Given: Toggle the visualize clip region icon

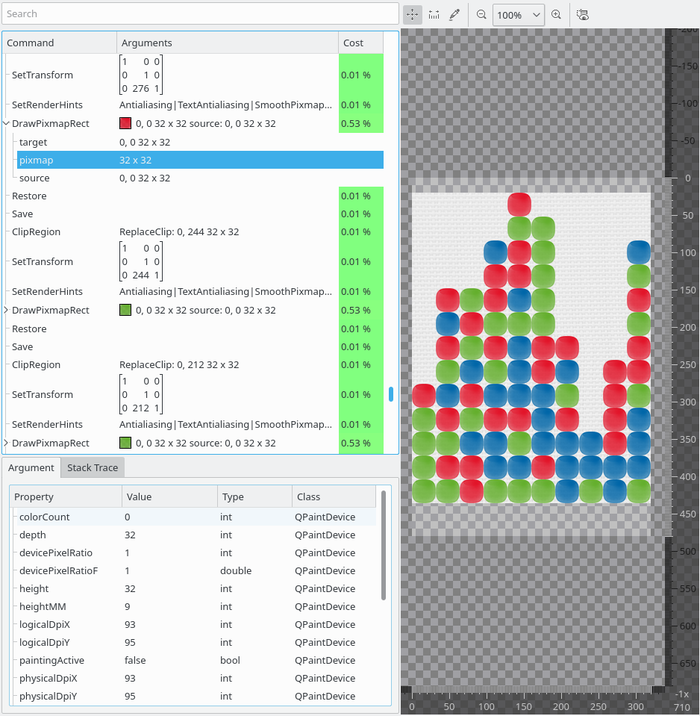Looking at the screenshot, I should [x=583, y=15].
